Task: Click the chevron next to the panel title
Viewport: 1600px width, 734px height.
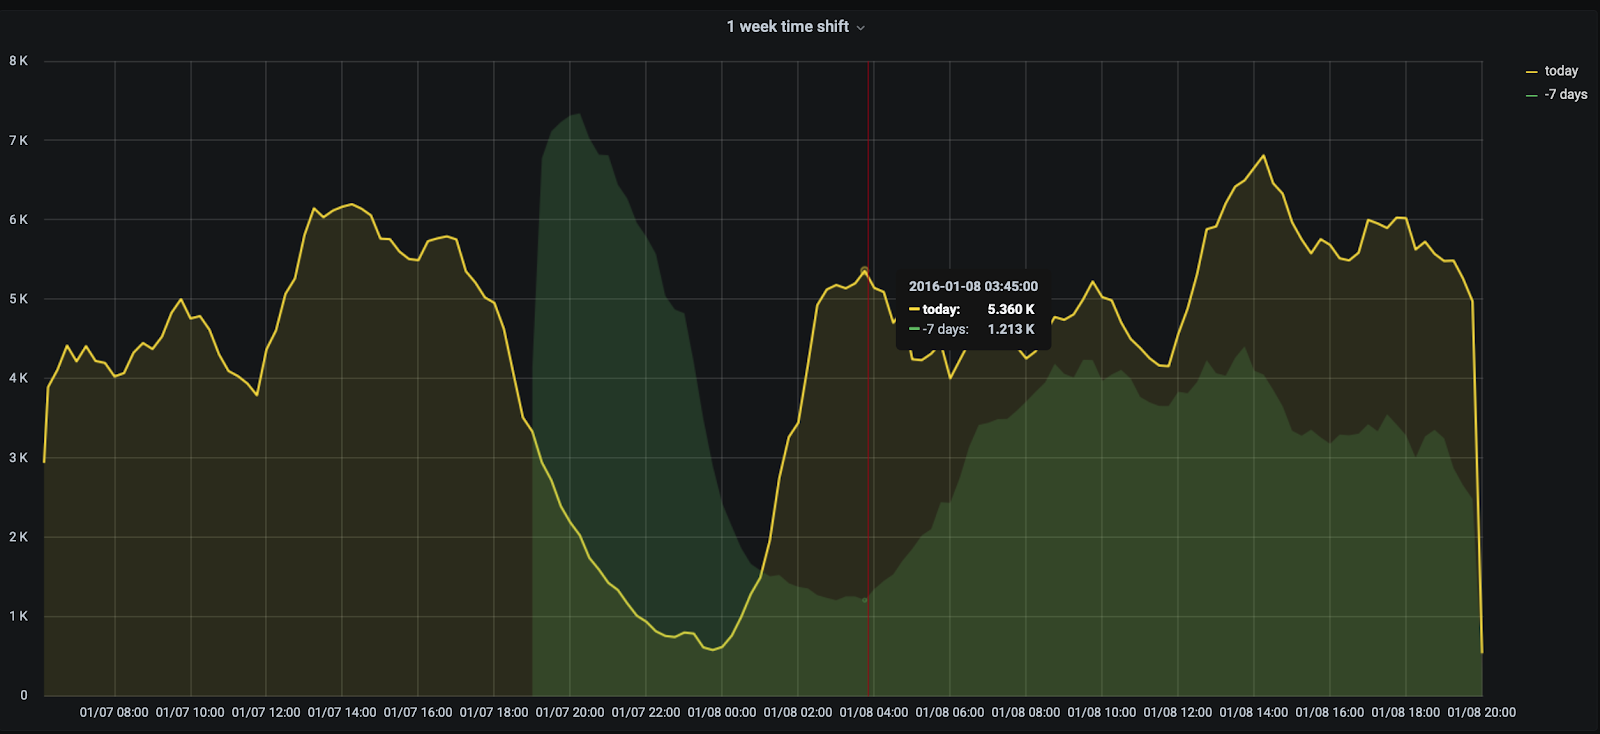Action: (x=861, y=28)
